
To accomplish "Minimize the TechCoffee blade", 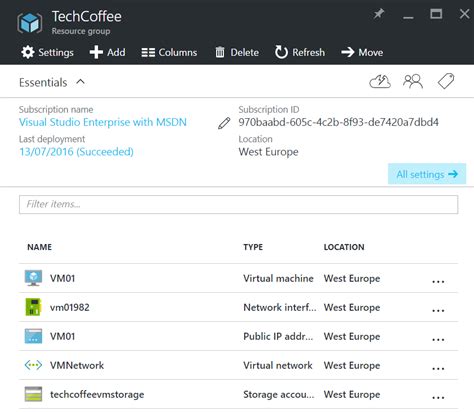I will [408, 17].
